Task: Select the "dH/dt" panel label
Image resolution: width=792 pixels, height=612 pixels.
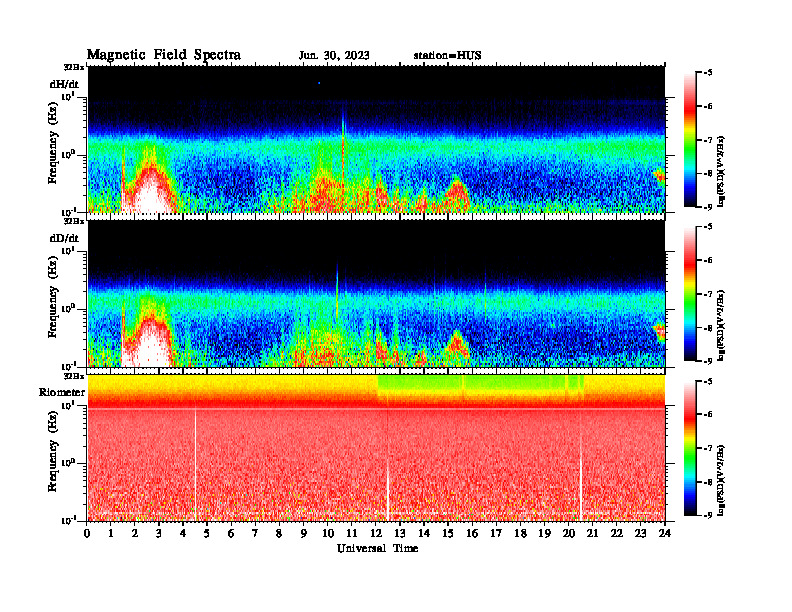Action: (64, 84)
